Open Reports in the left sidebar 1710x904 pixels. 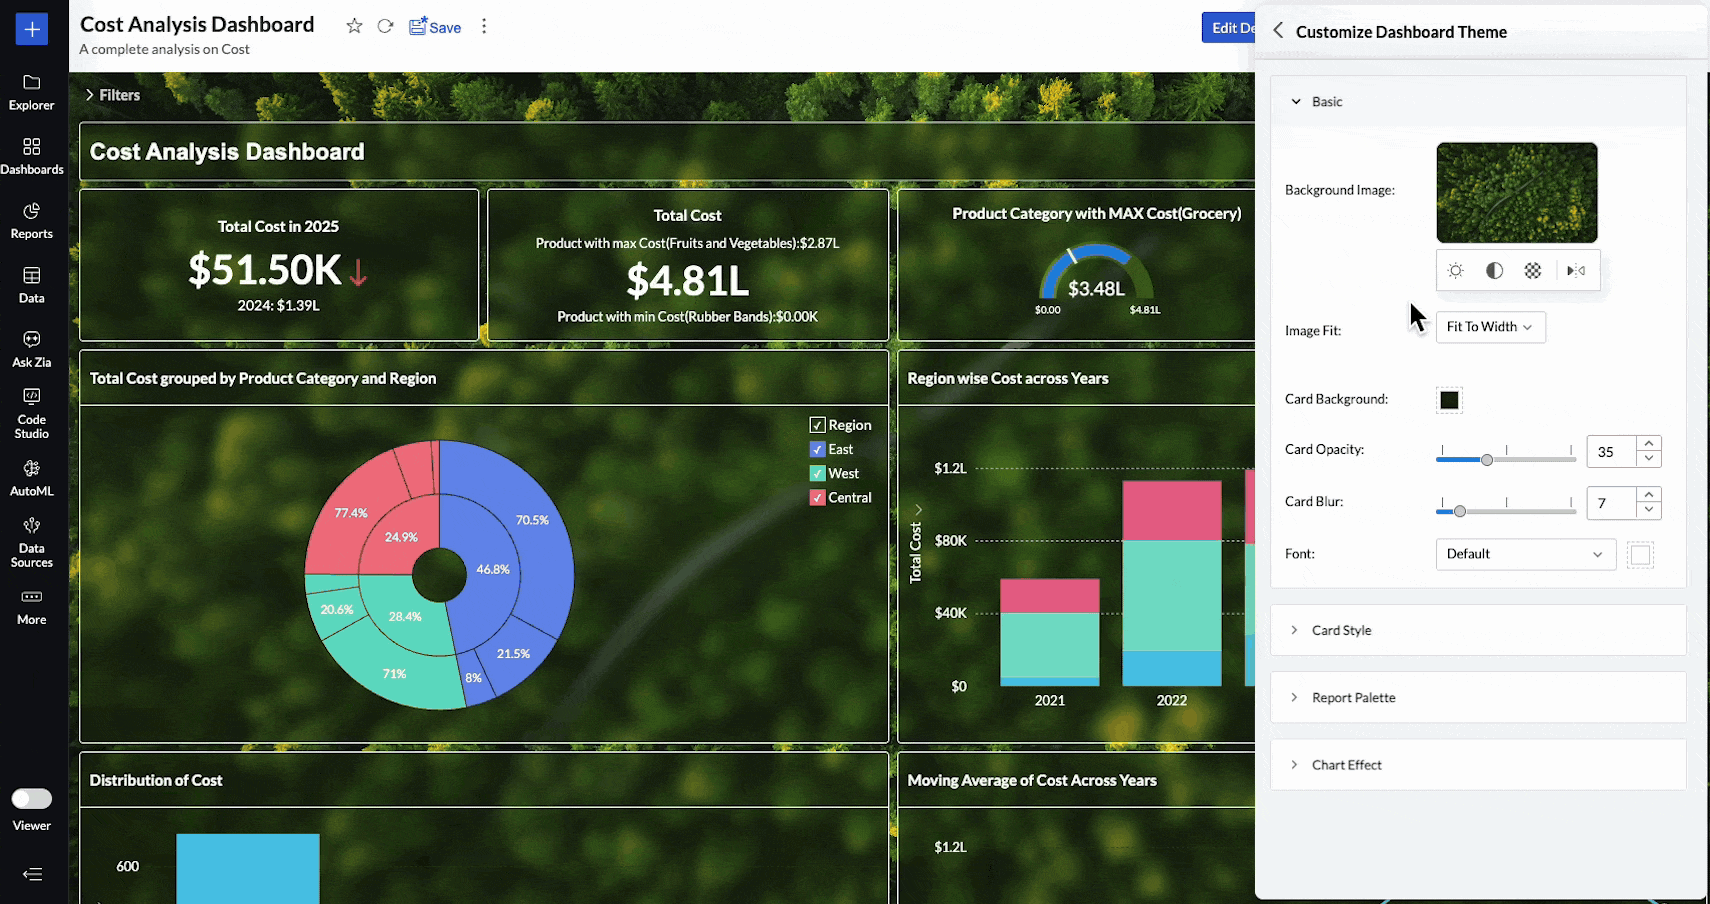click(32, 220)
